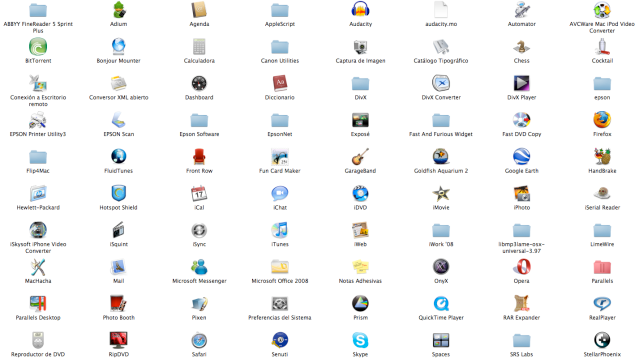Screen dimensions: 639x363
Task: Open the Canon Utilities folder
Action: (280, 47)
